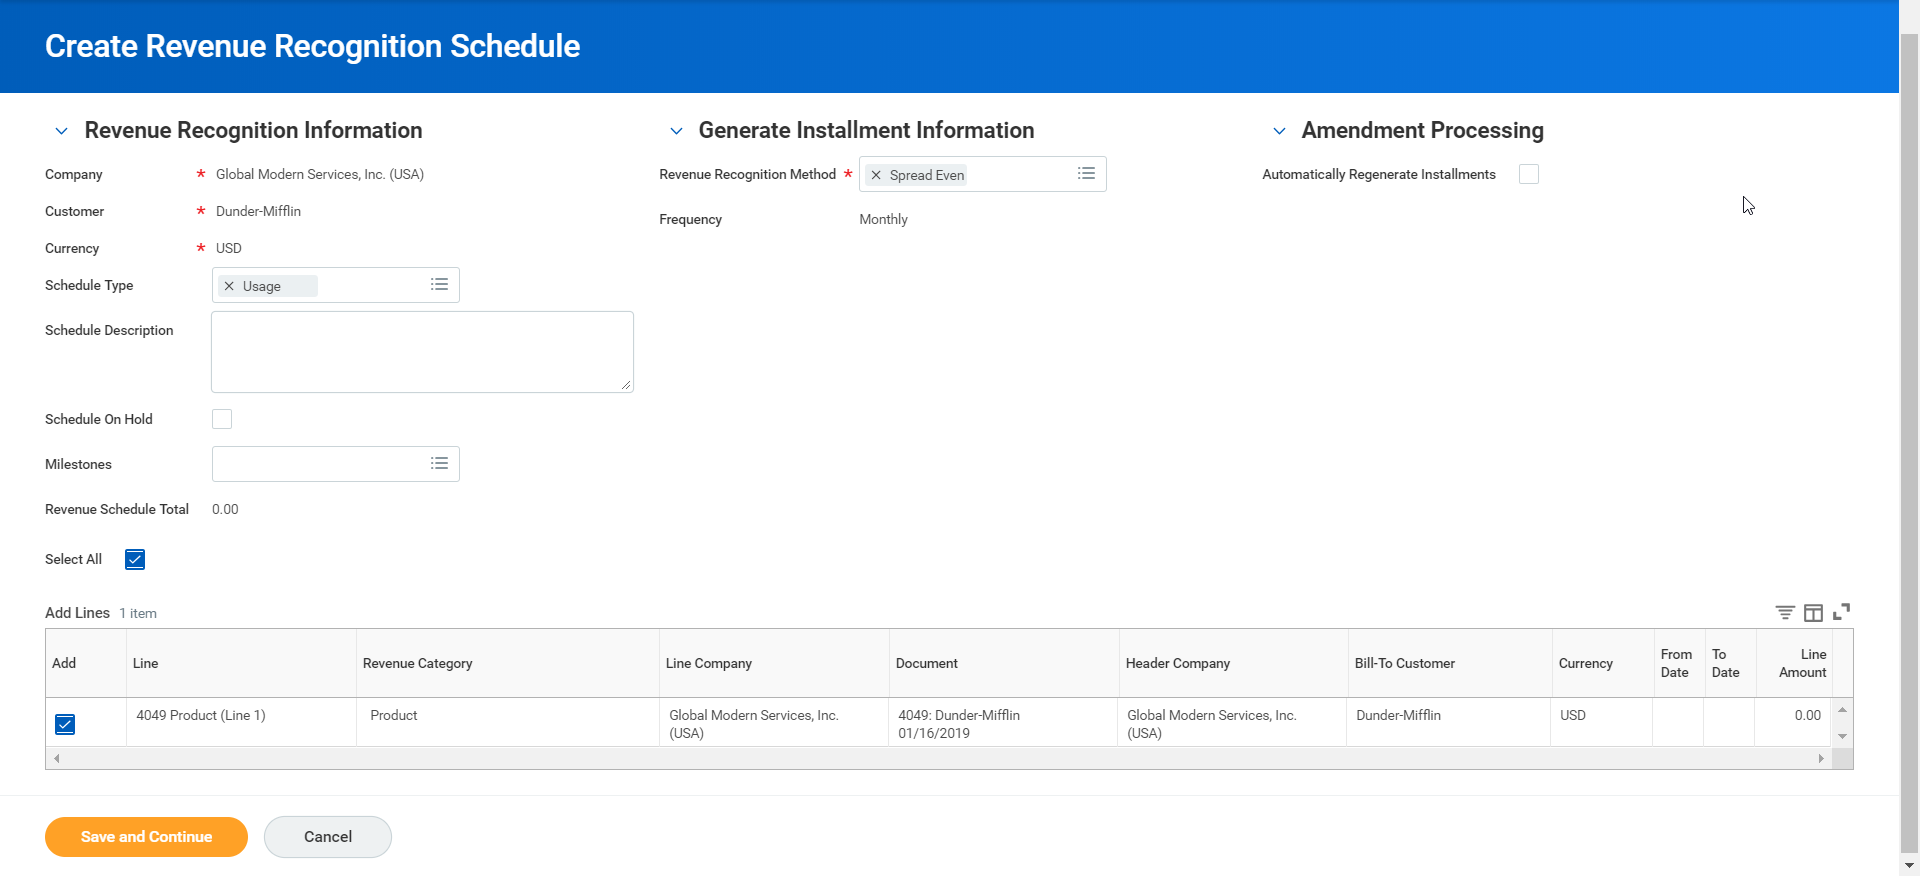Enable Automatically Regenerate Installments checkbox

(1529, 174)
